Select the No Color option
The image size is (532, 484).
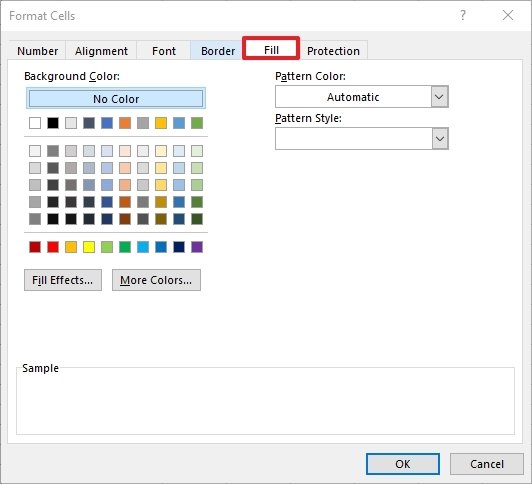[116, 98]
